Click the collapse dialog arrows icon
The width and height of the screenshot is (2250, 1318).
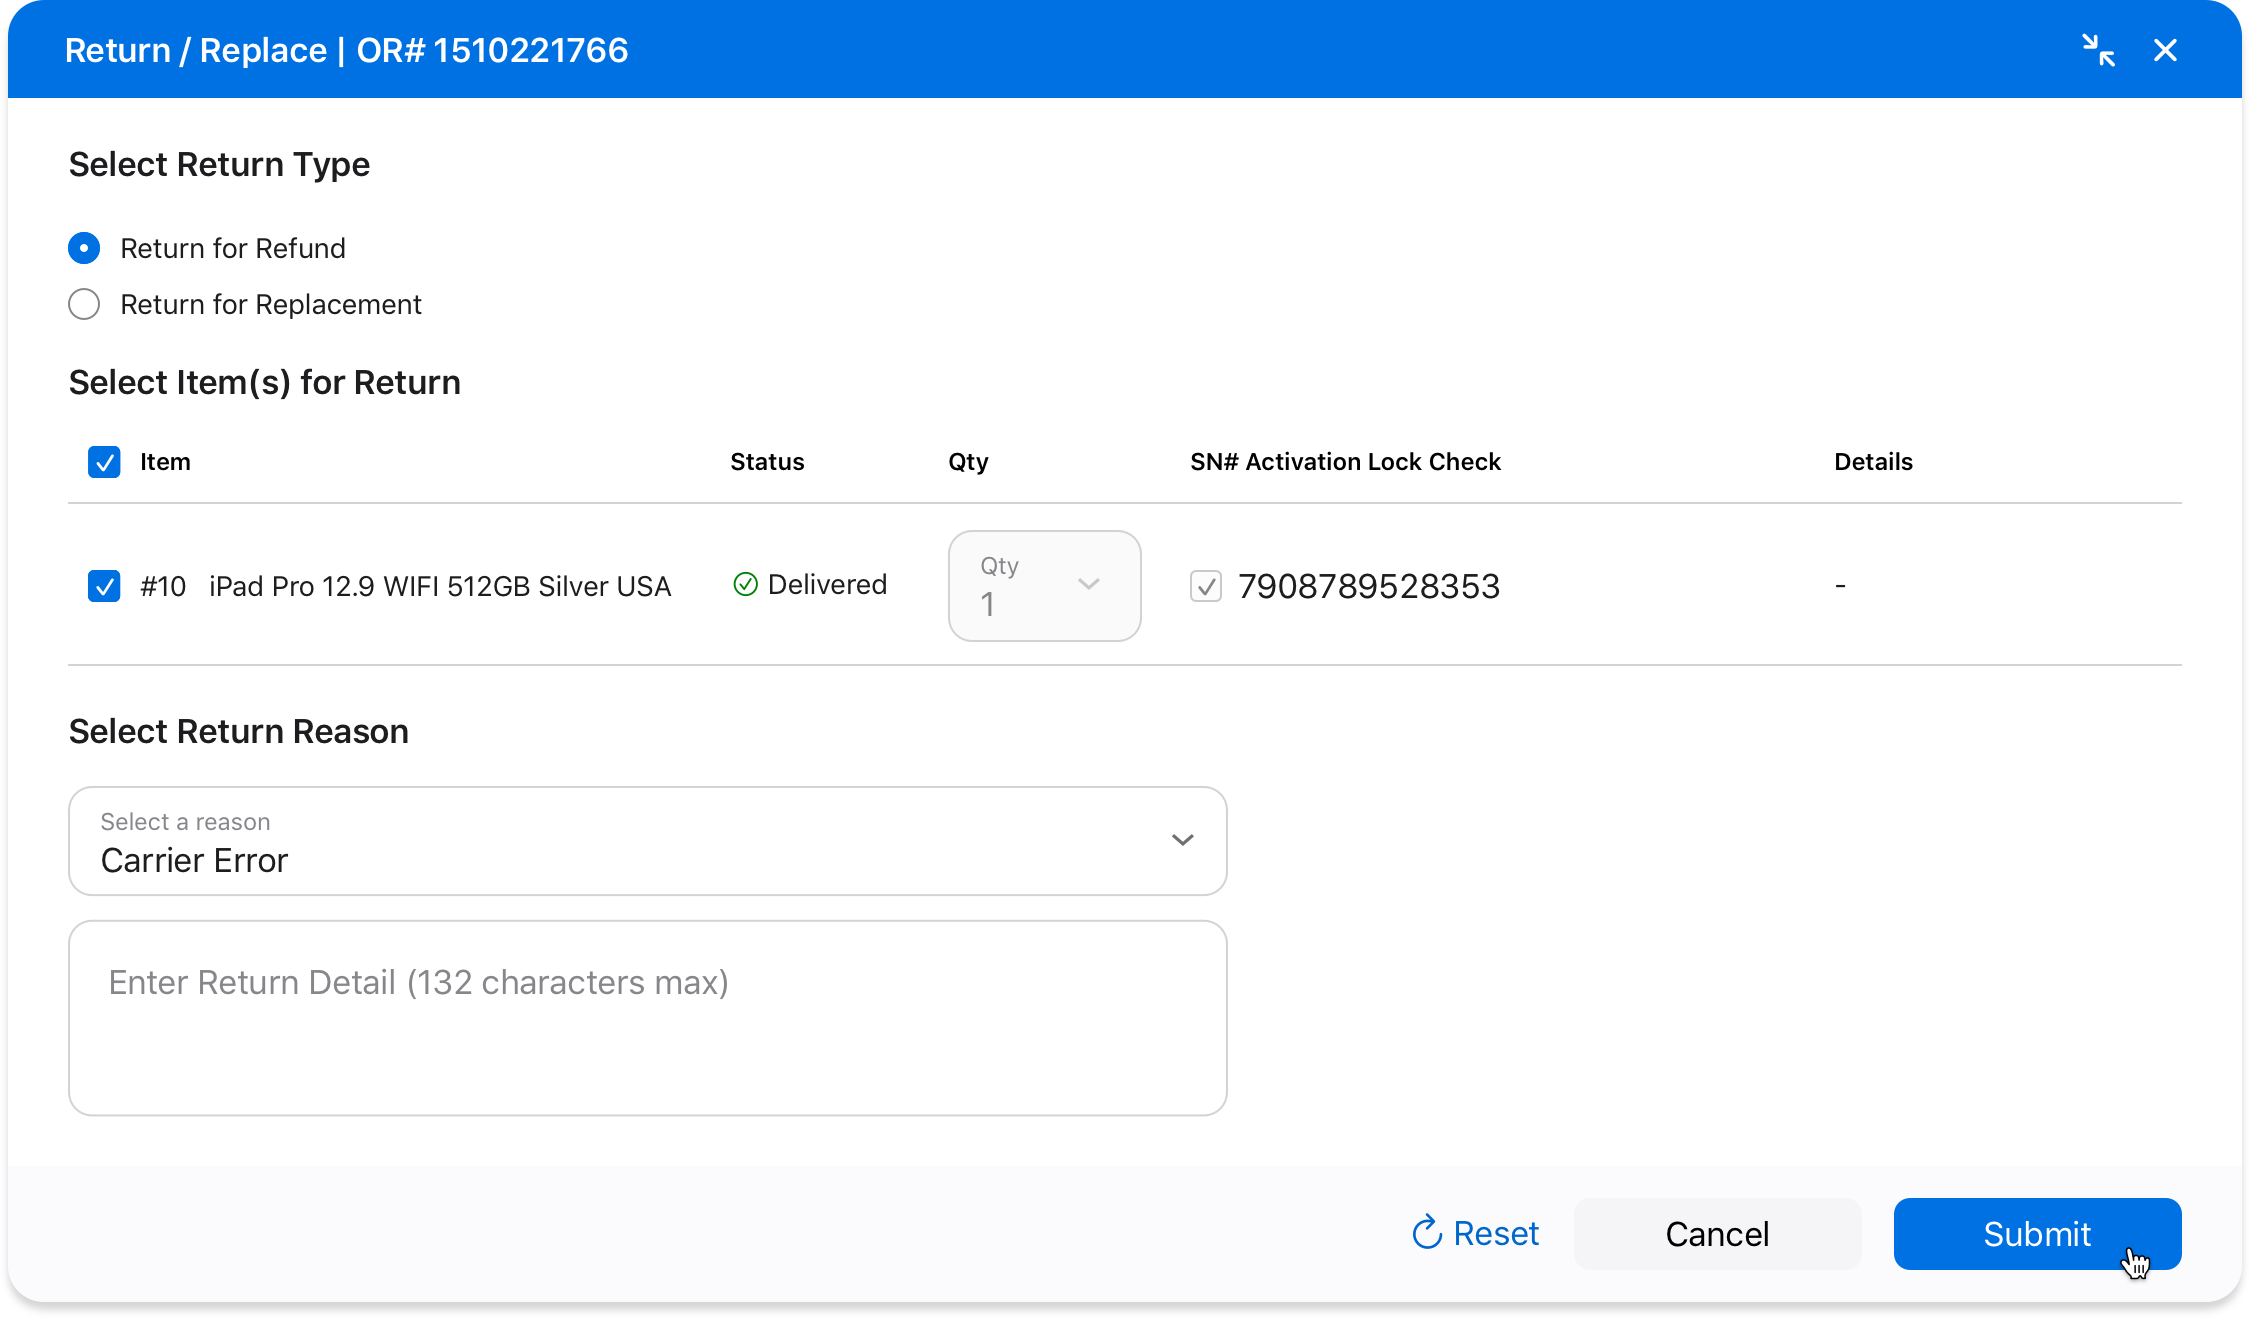(2097, 50)
